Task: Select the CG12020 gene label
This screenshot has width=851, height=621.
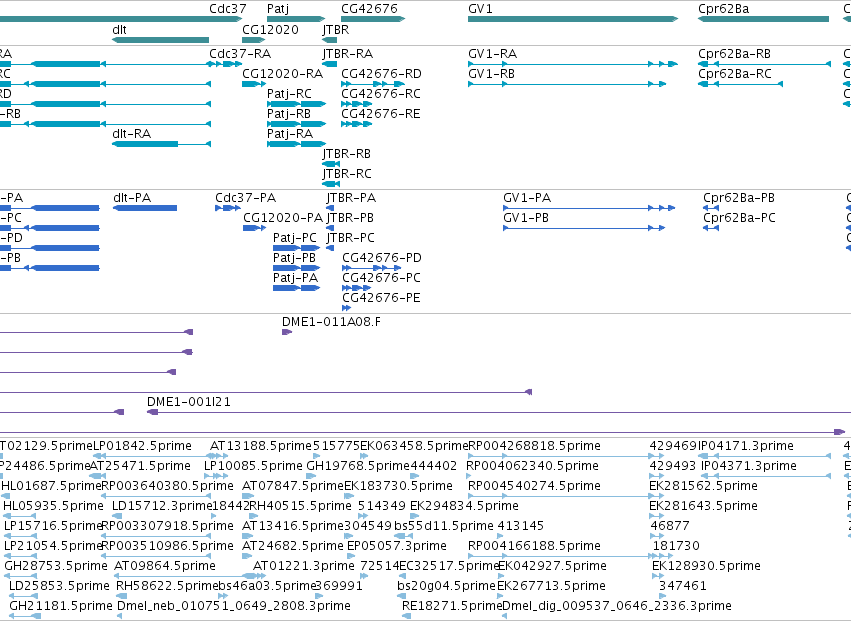Action: click(x=270, y=29)
